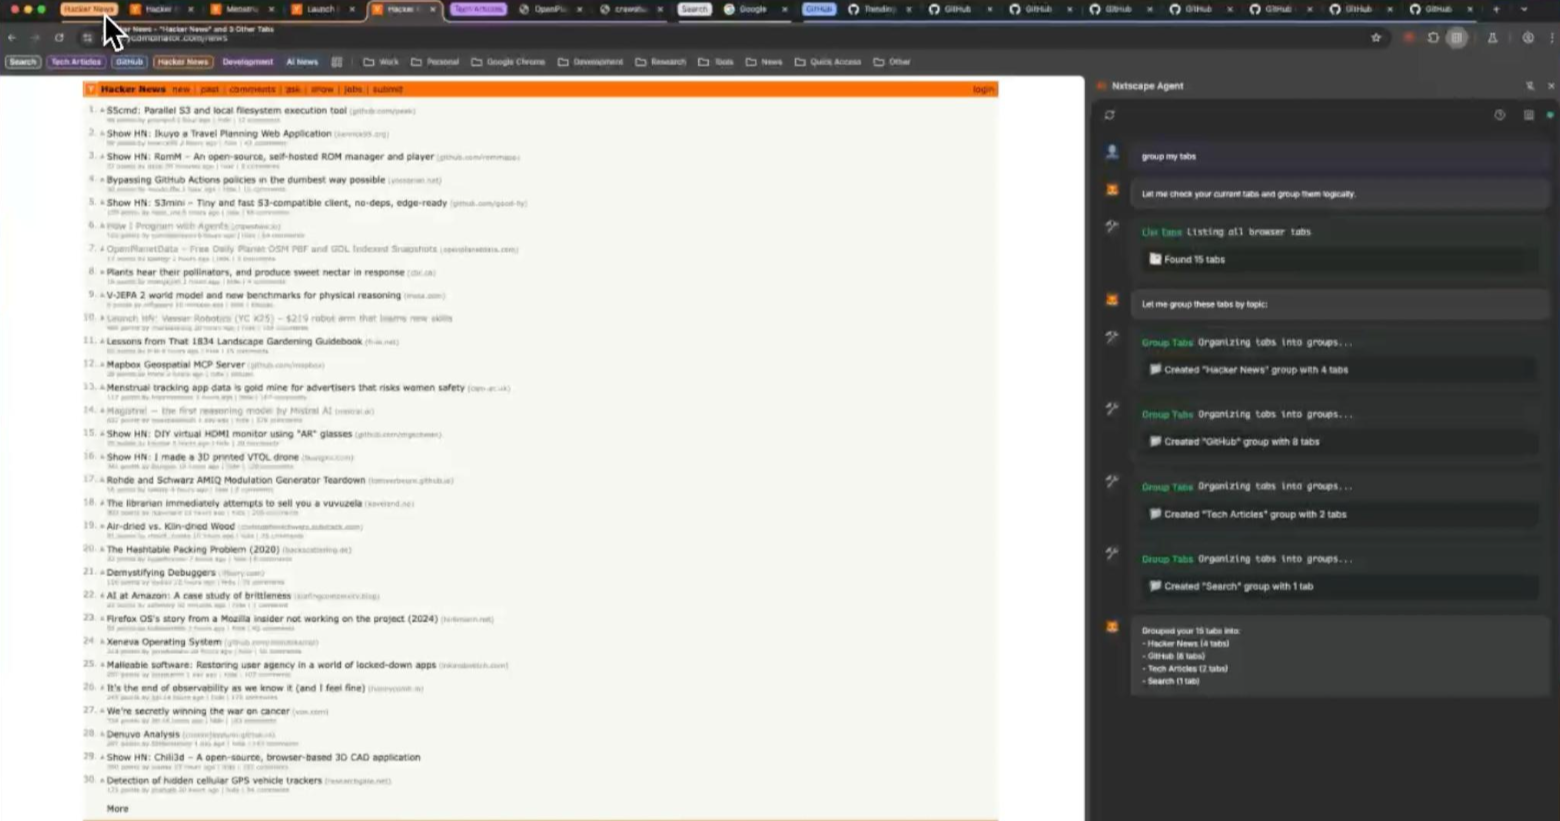
Task: Click the More link below the stories
Action: click(117, 808)
